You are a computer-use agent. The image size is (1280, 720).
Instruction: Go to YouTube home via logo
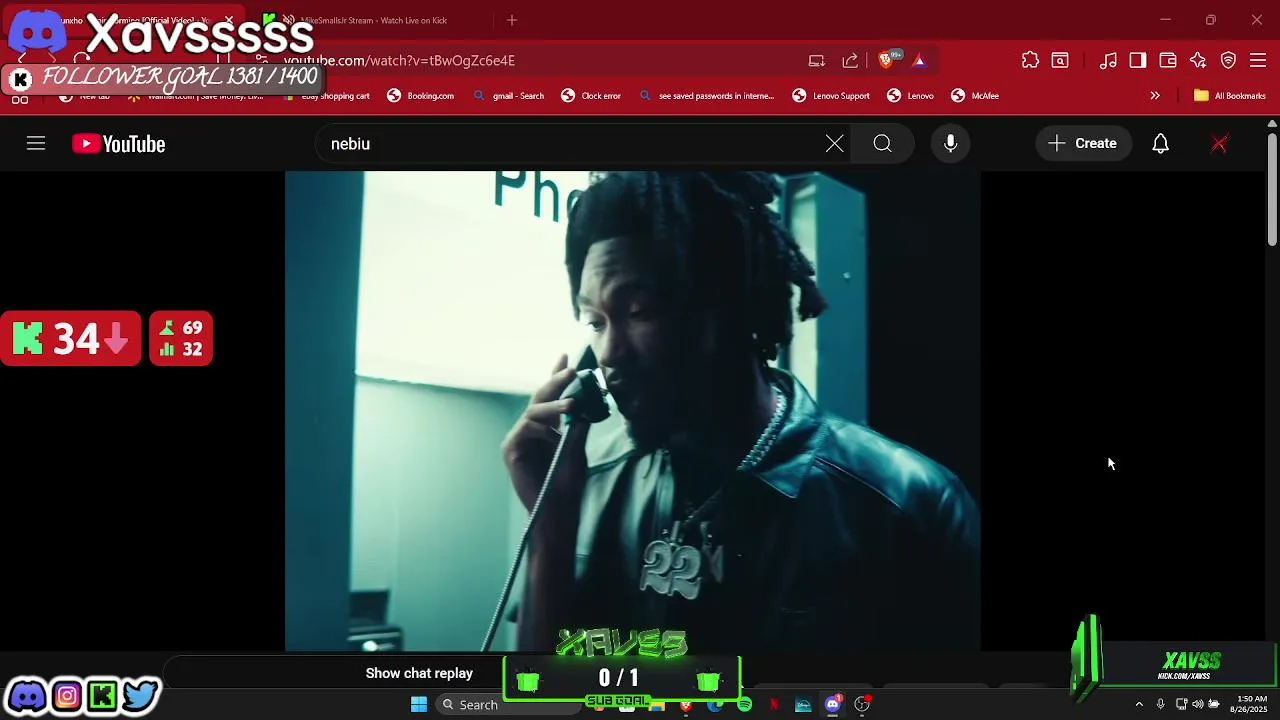coord(118,144)
